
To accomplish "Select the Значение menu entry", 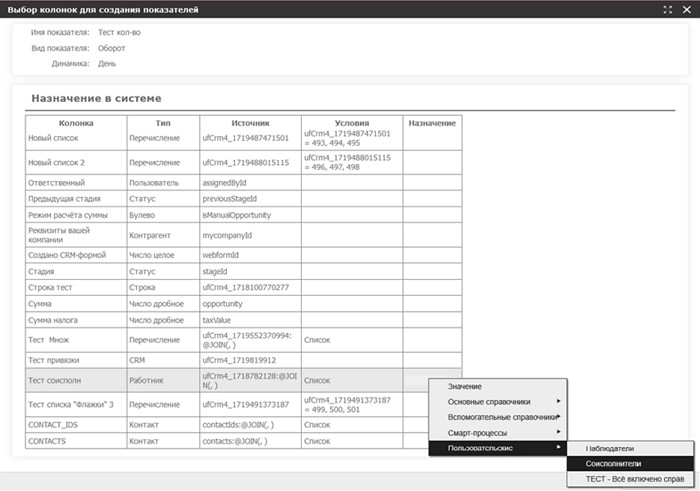I will click(498, 387).
